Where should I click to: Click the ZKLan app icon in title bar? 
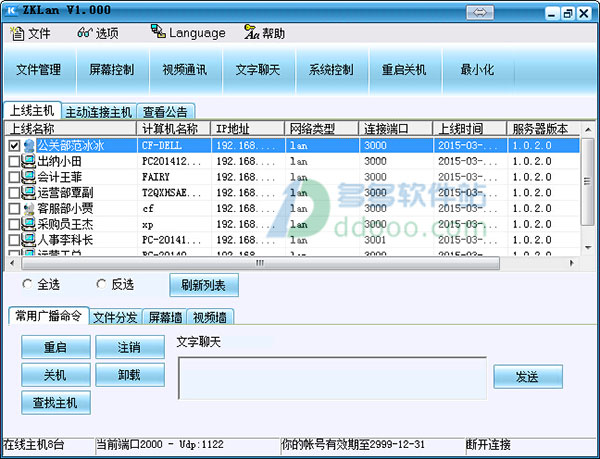tap(11, 11)
